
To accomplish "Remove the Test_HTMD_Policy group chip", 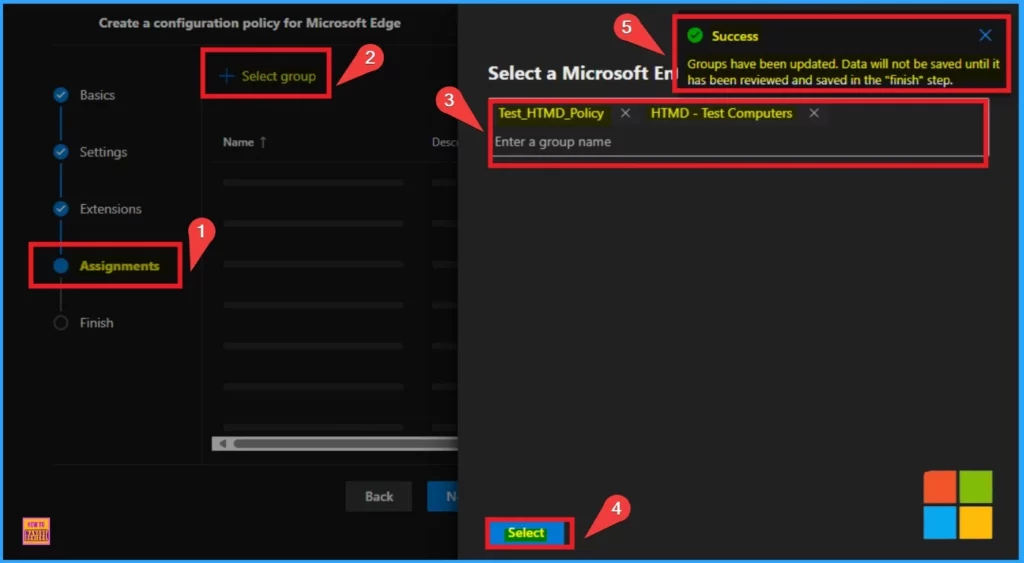I will [626, 113].
